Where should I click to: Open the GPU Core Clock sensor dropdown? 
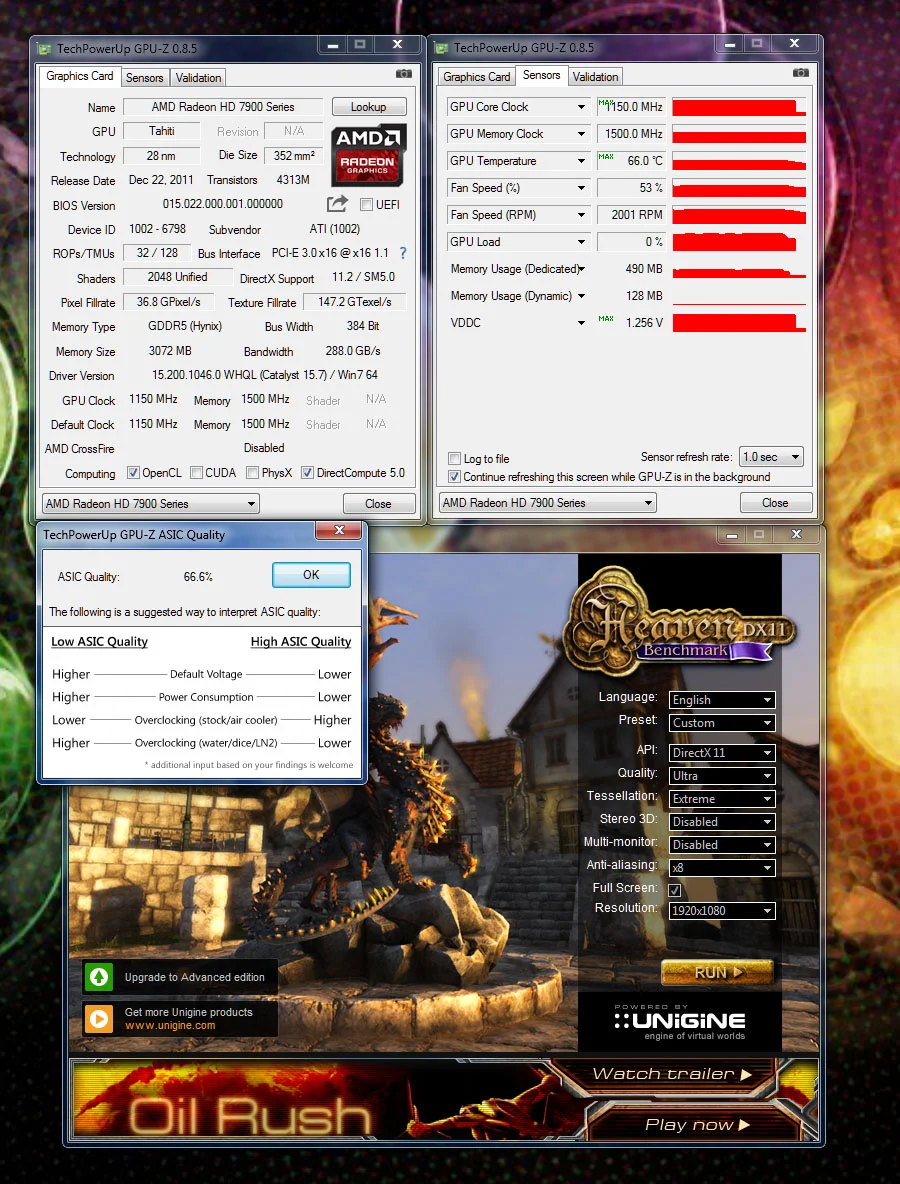(x=581, y=107)
